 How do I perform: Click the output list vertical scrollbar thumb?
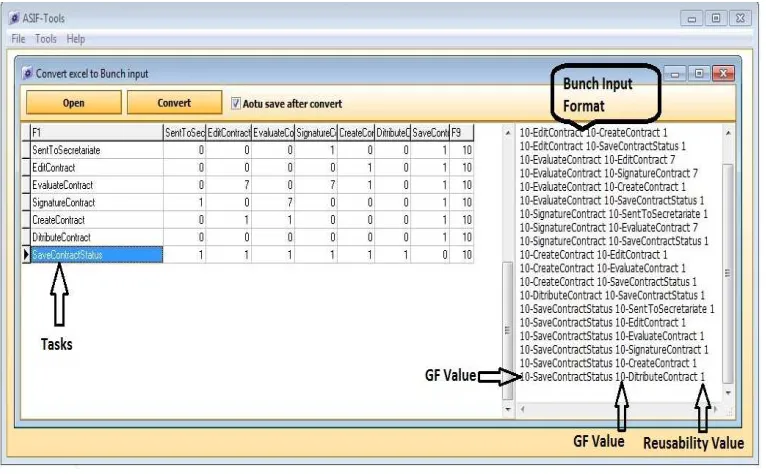pyautogui.click(x=728, y=274)
